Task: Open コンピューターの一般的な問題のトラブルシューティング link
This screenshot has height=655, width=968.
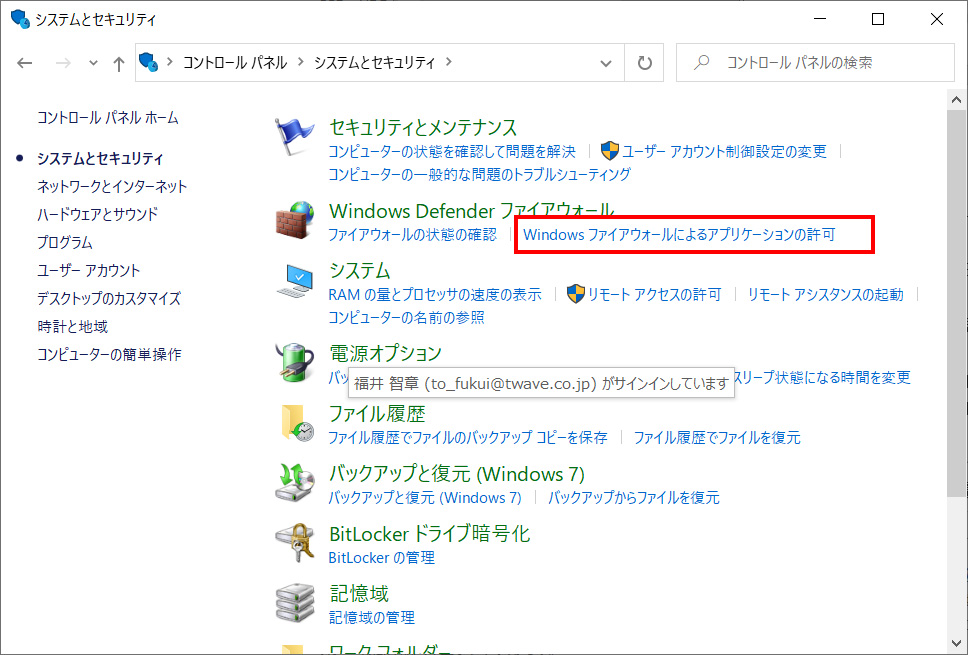Action: 479,174
